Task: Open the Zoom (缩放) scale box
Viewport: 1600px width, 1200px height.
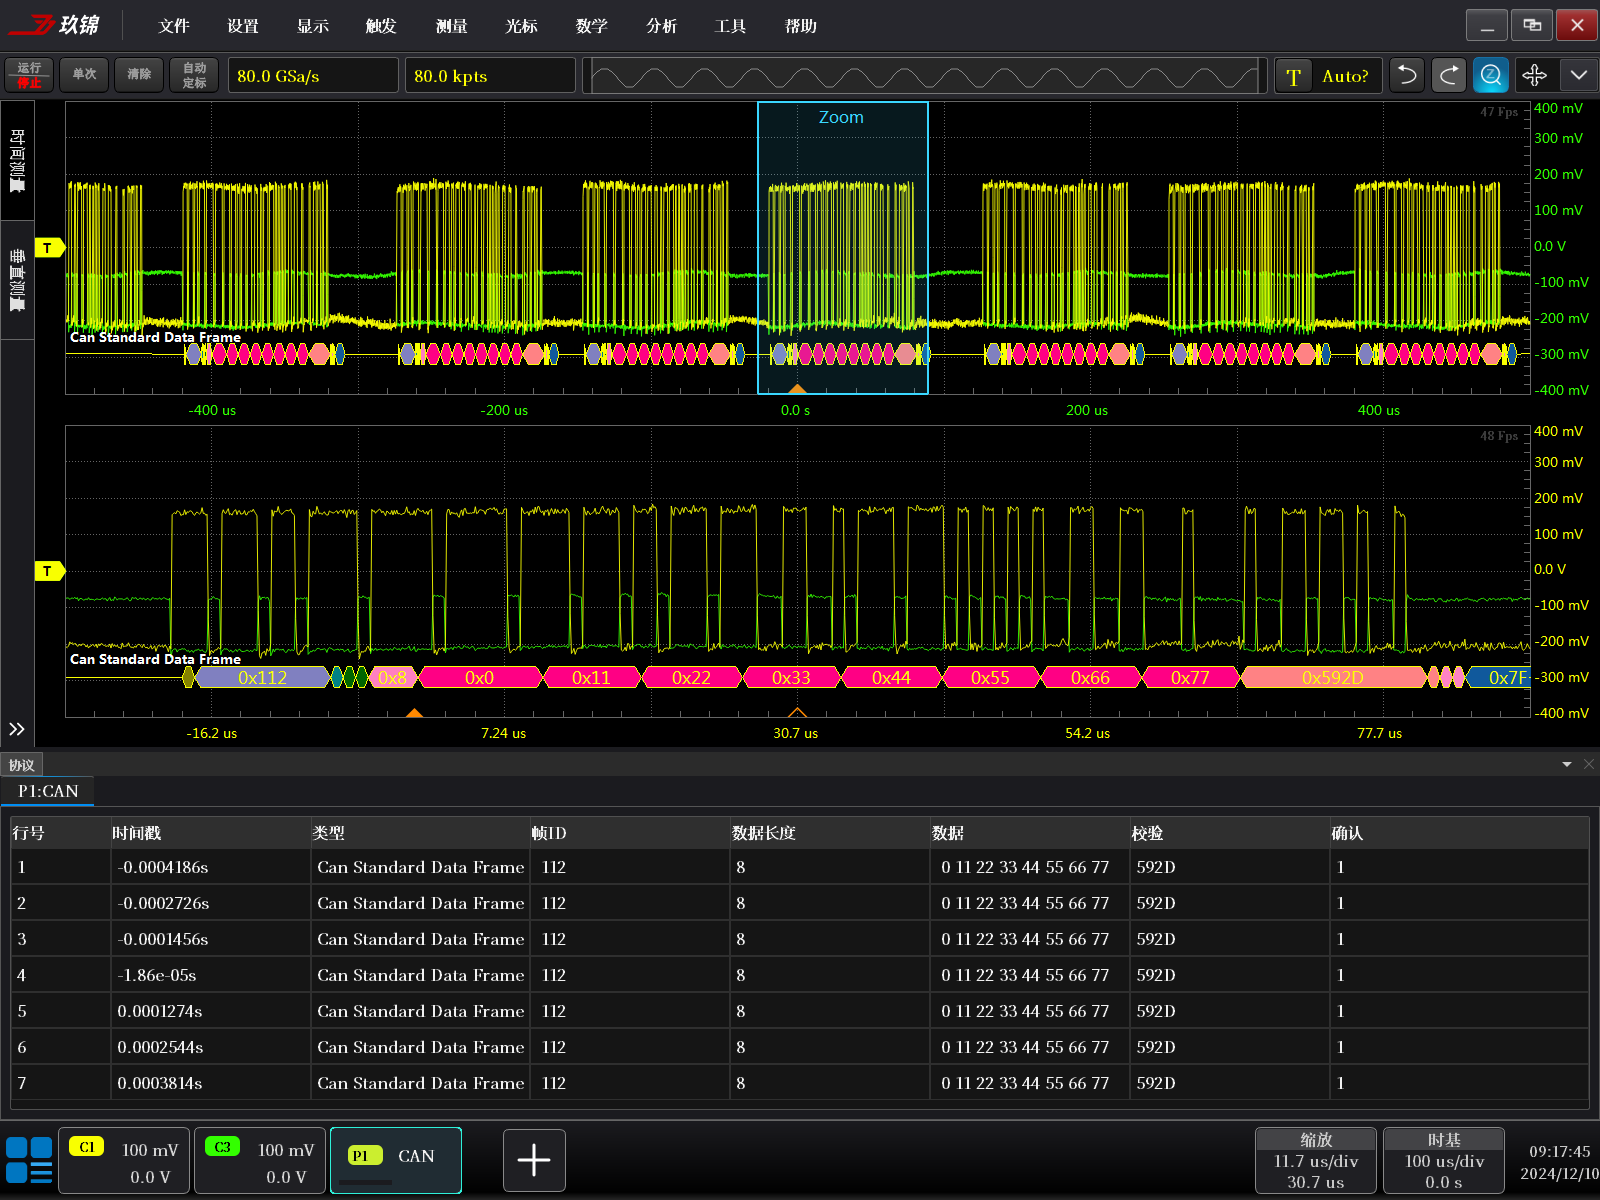Action: [1316, 1160]
